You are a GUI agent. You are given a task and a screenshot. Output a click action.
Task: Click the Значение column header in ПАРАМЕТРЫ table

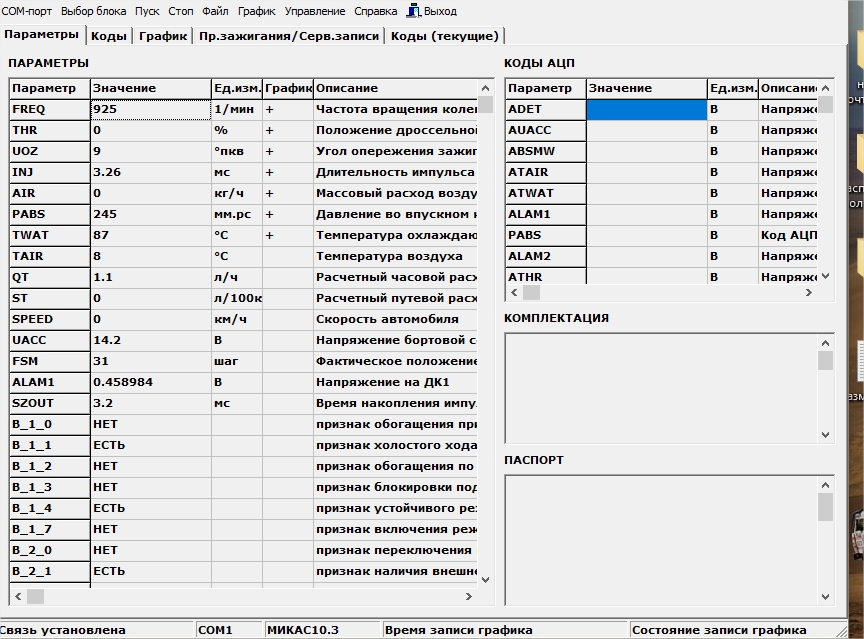pos(150,88)
